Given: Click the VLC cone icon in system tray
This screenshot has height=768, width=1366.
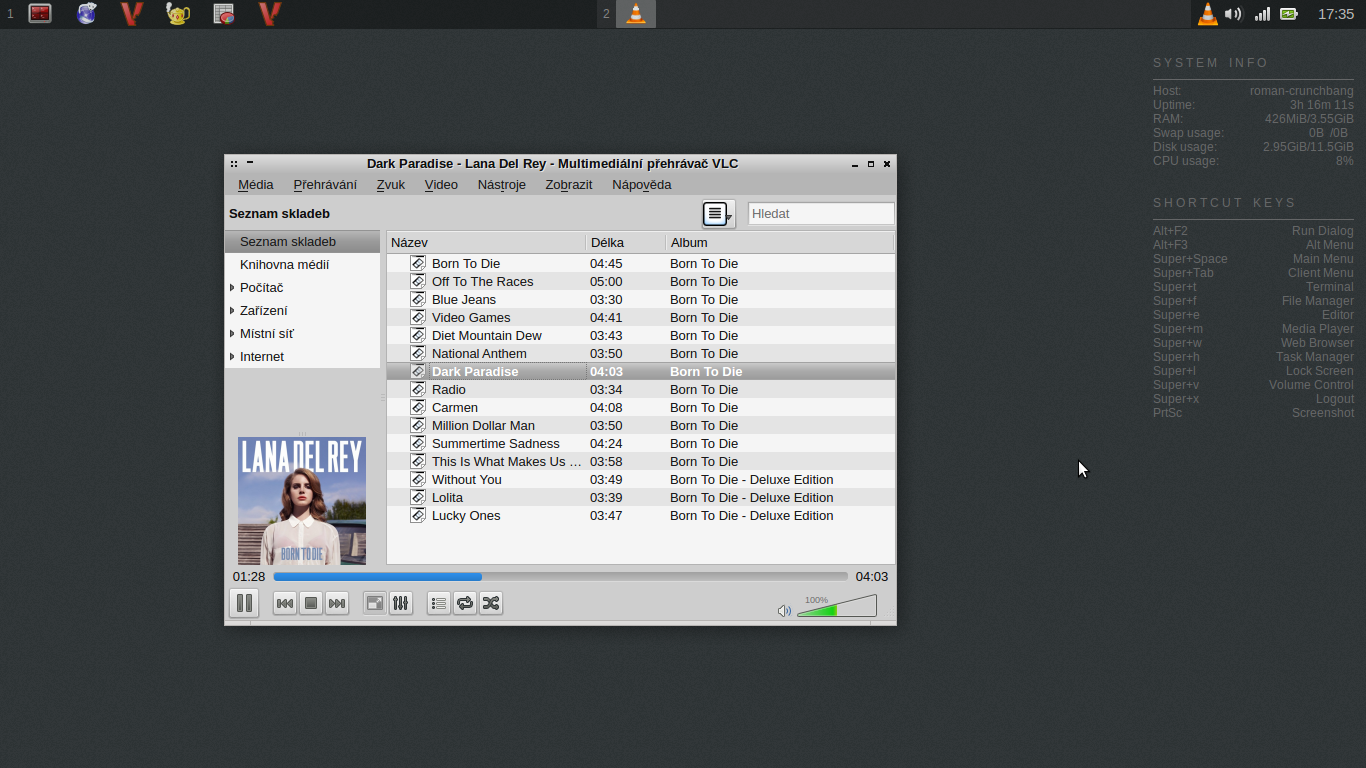Looking at the screenshot, I should (x=1208, y=14).
